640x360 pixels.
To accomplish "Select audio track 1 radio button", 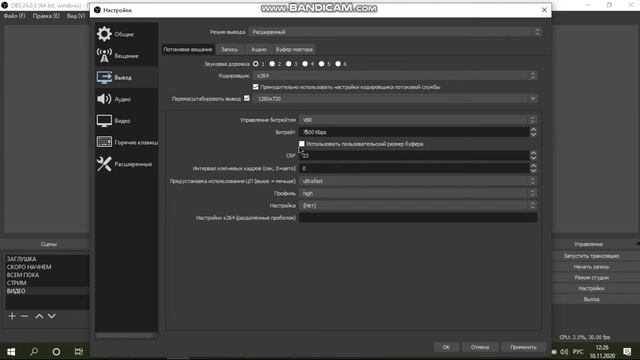I will [256, 64].
